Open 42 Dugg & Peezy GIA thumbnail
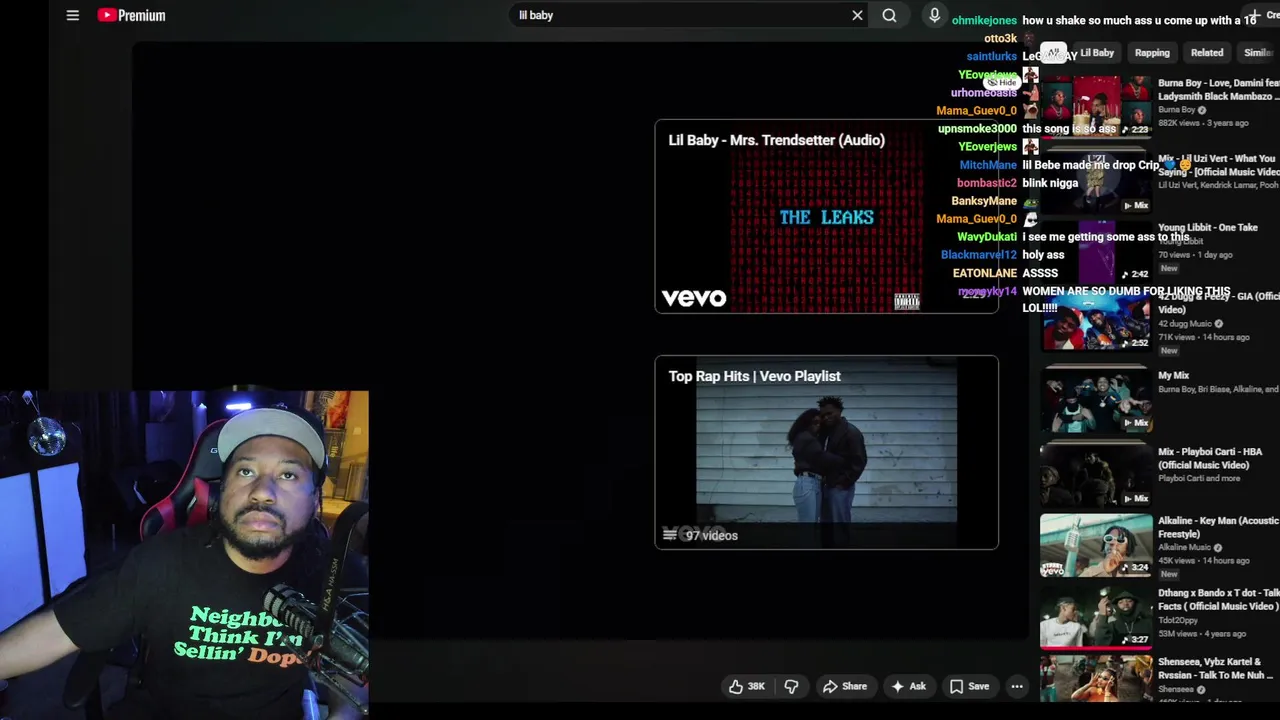The height and width of the screenshot is (720, 1280). pyautogui.click(x=1096, y=321)
